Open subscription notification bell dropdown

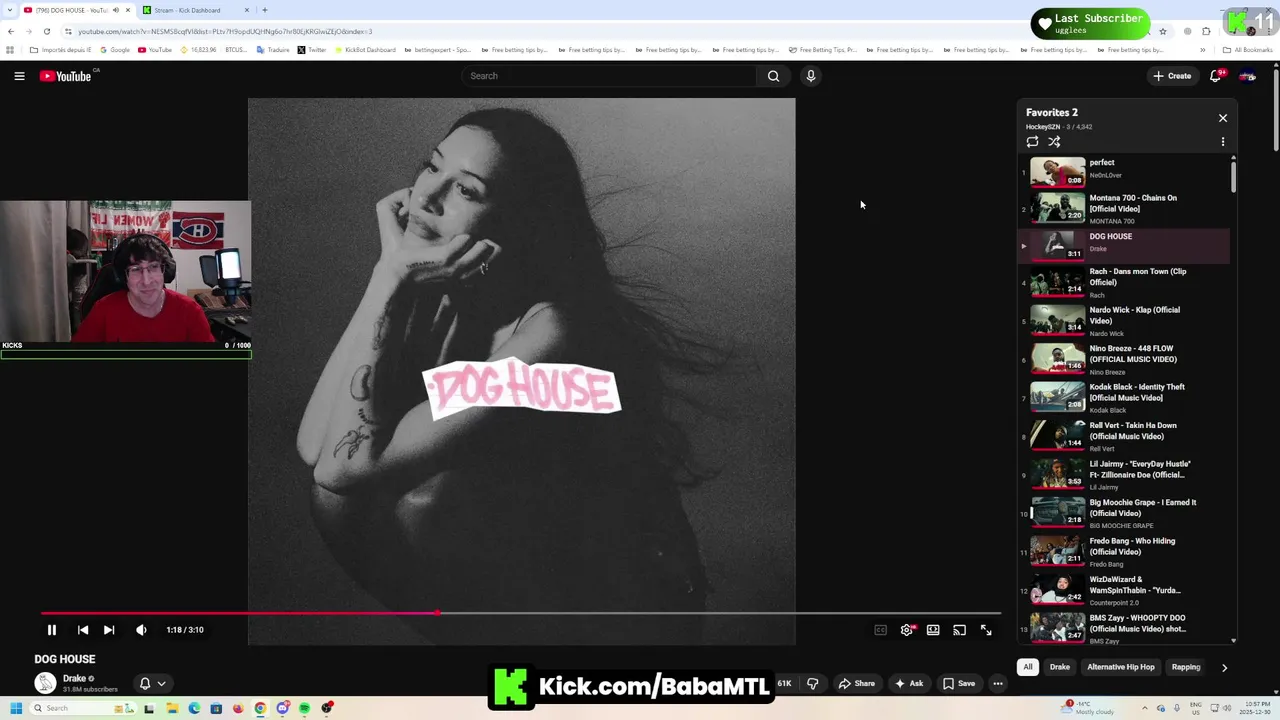152,684
